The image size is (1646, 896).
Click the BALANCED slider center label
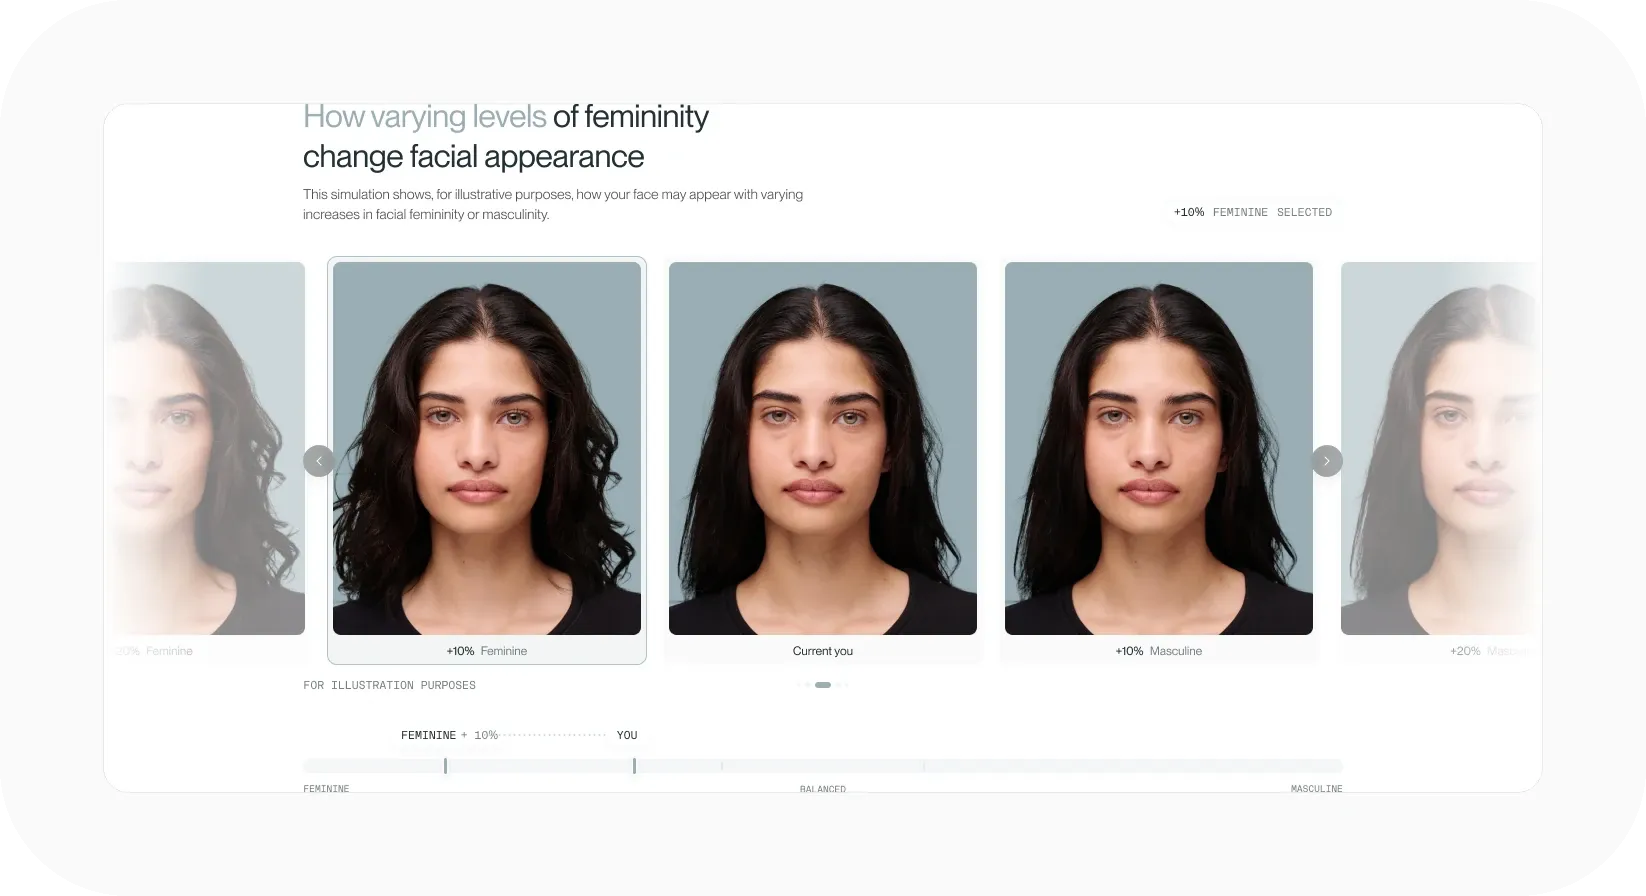pos(823,789)
